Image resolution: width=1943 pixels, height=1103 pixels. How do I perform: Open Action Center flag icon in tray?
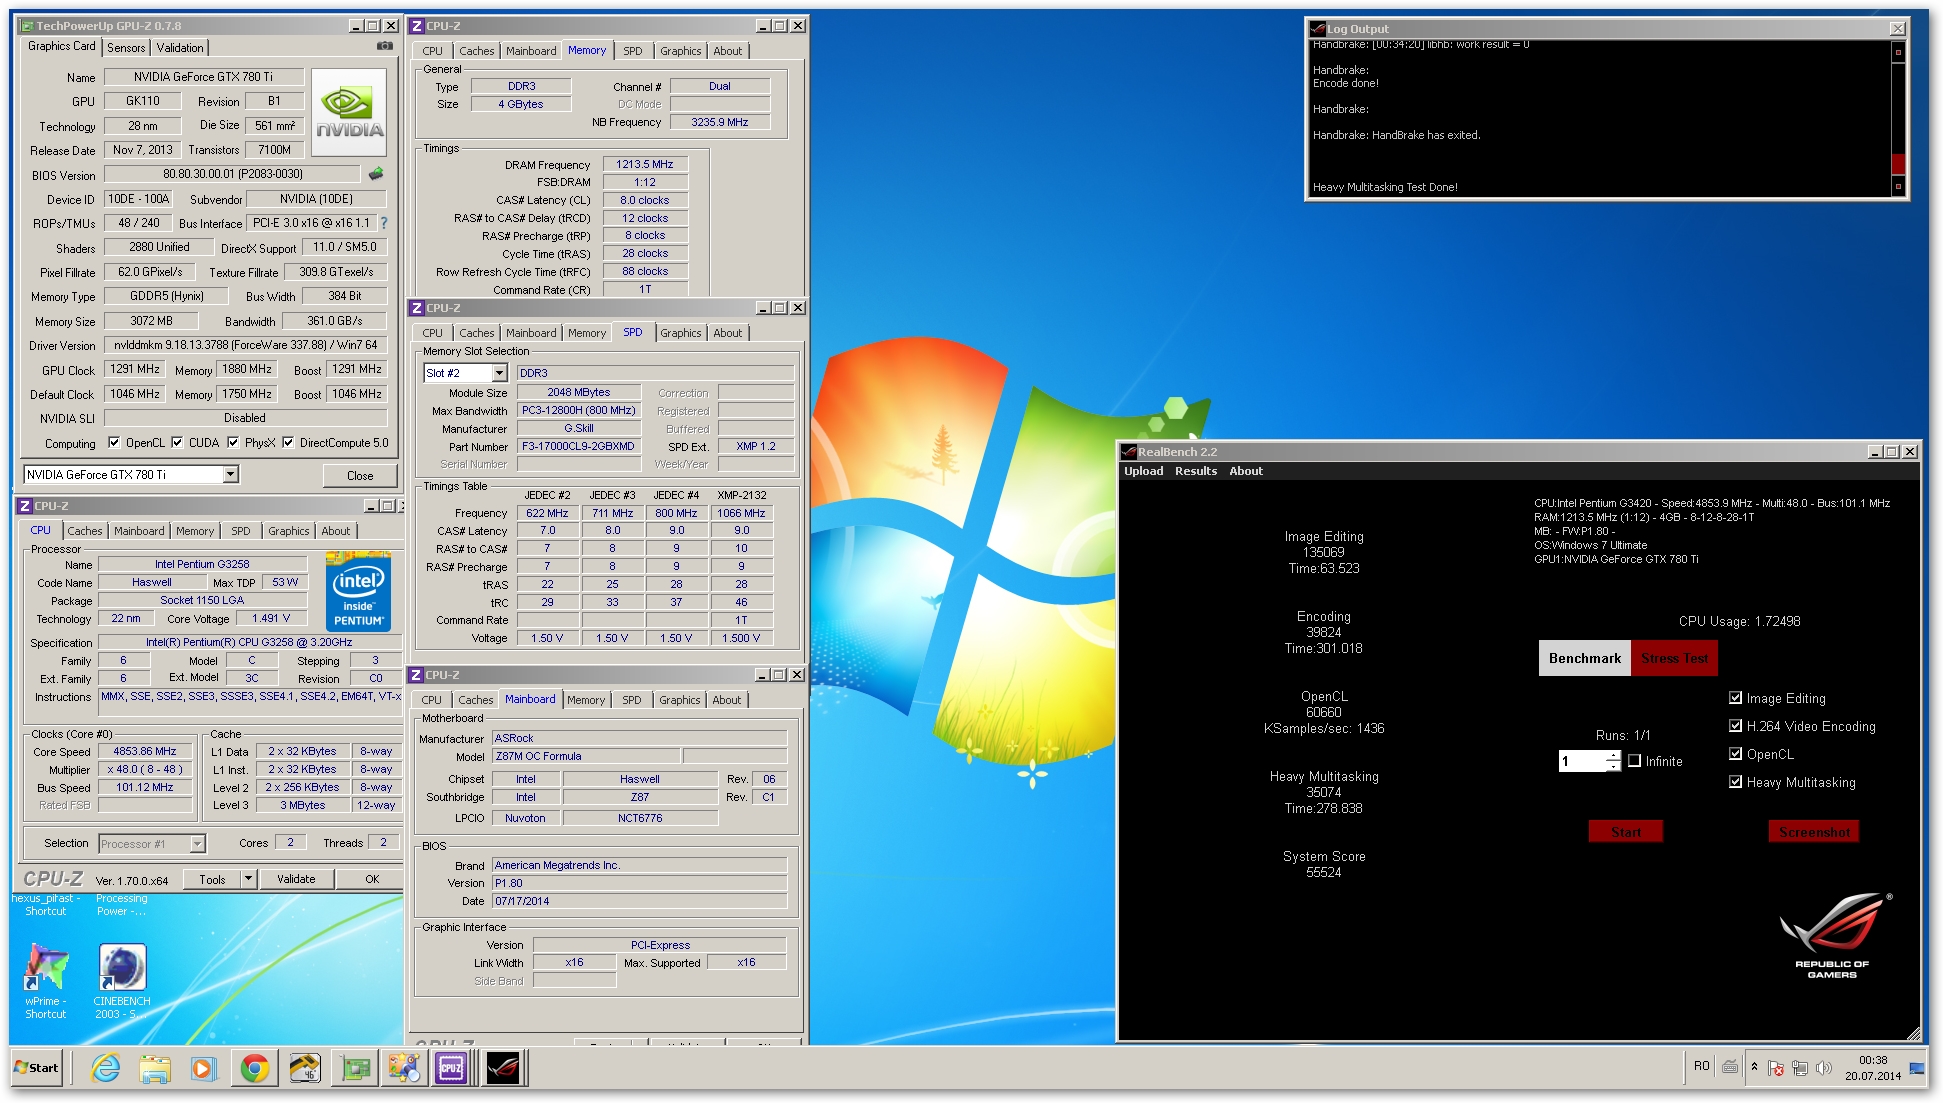pyautogui.click(x=1776, y=1068)
